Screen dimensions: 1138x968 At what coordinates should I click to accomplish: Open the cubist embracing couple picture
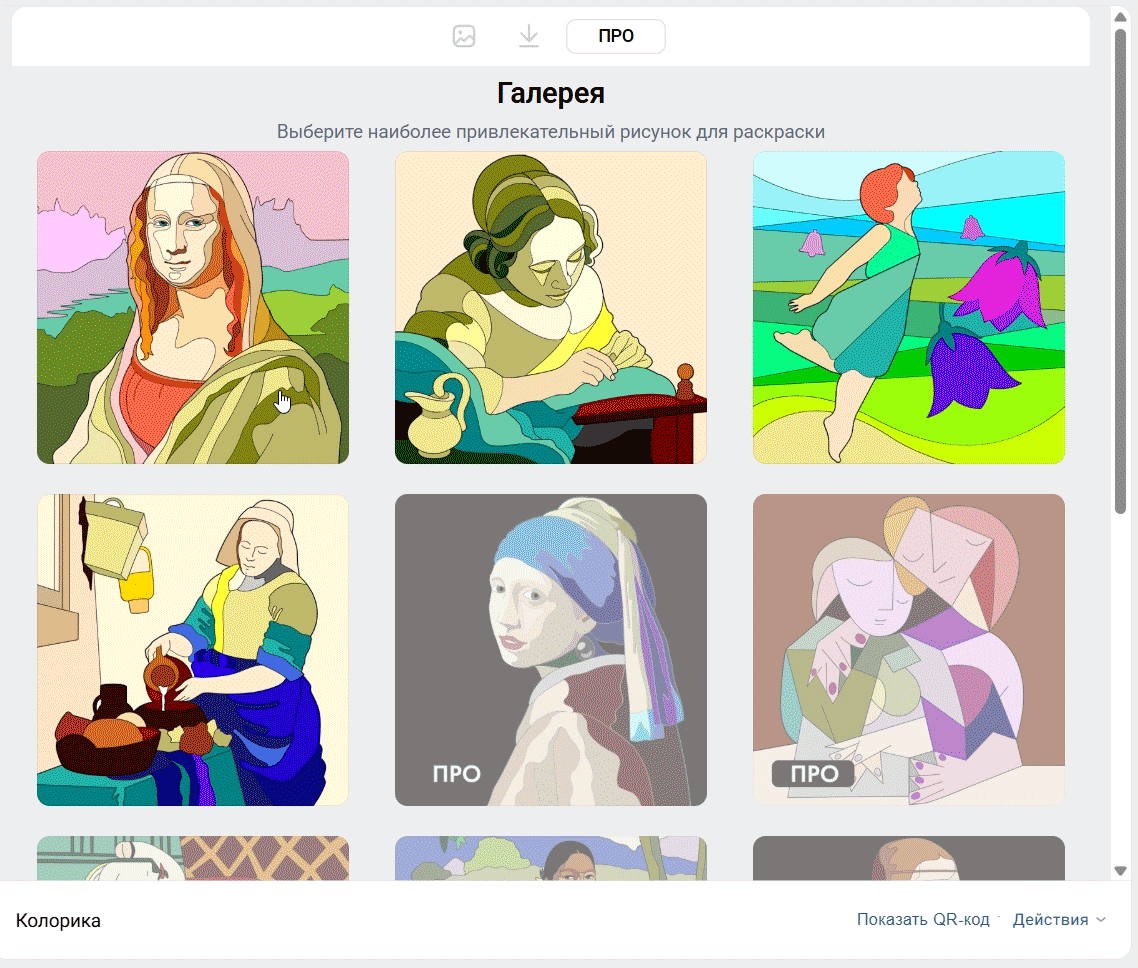coord(909,650)
